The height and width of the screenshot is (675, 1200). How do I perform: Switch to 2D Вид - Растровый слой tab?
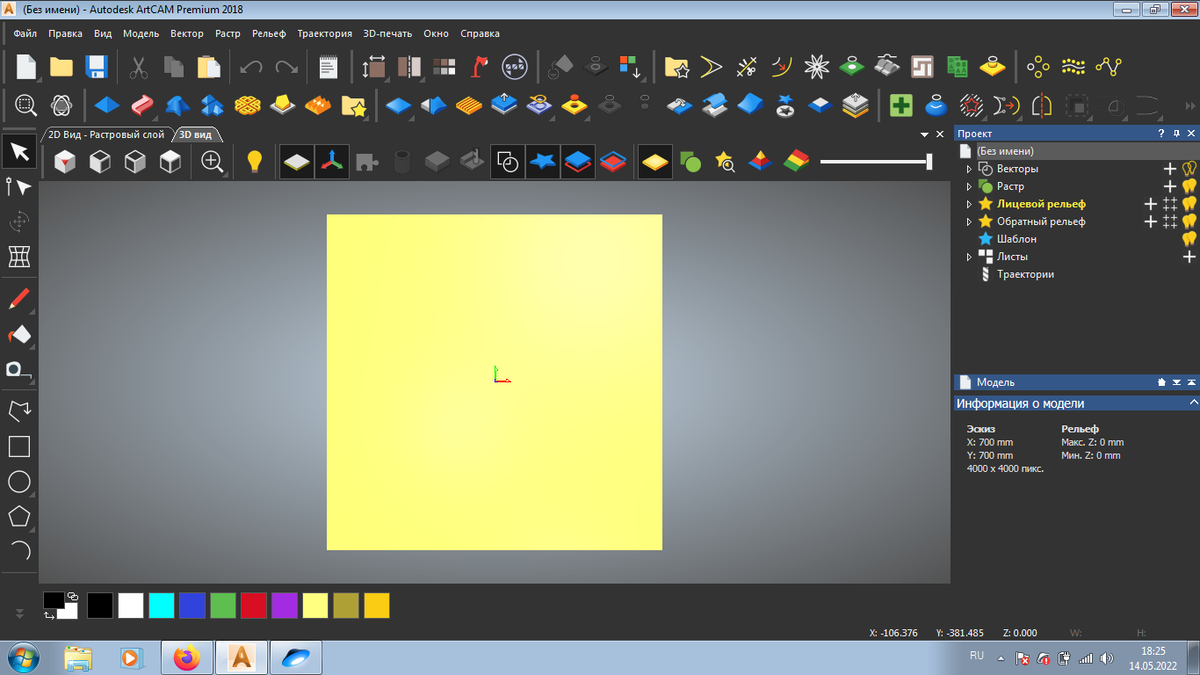(106, 134)
